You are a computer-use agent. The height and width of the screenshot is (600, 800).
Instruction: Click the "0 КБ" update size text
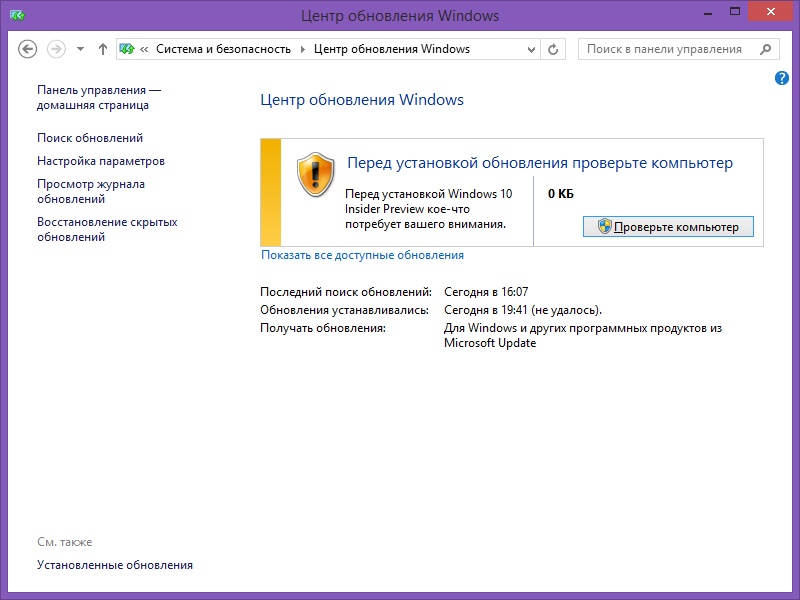[561, 194]
